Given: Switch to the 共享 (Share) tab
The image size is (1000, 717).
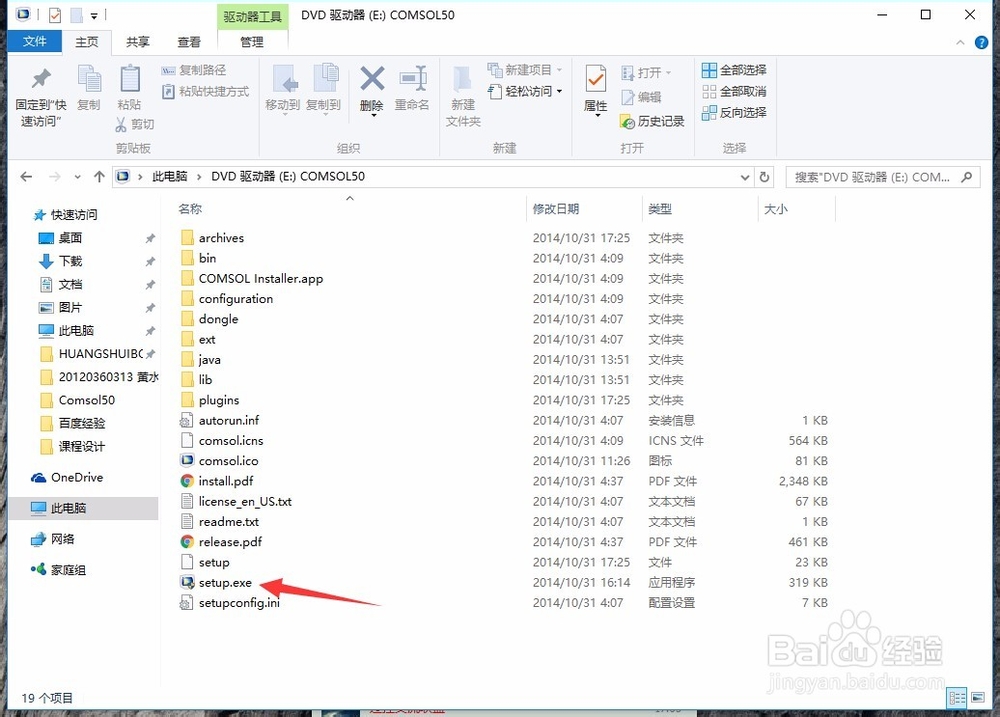Looking at the screenshot, I should click(137, 42).
